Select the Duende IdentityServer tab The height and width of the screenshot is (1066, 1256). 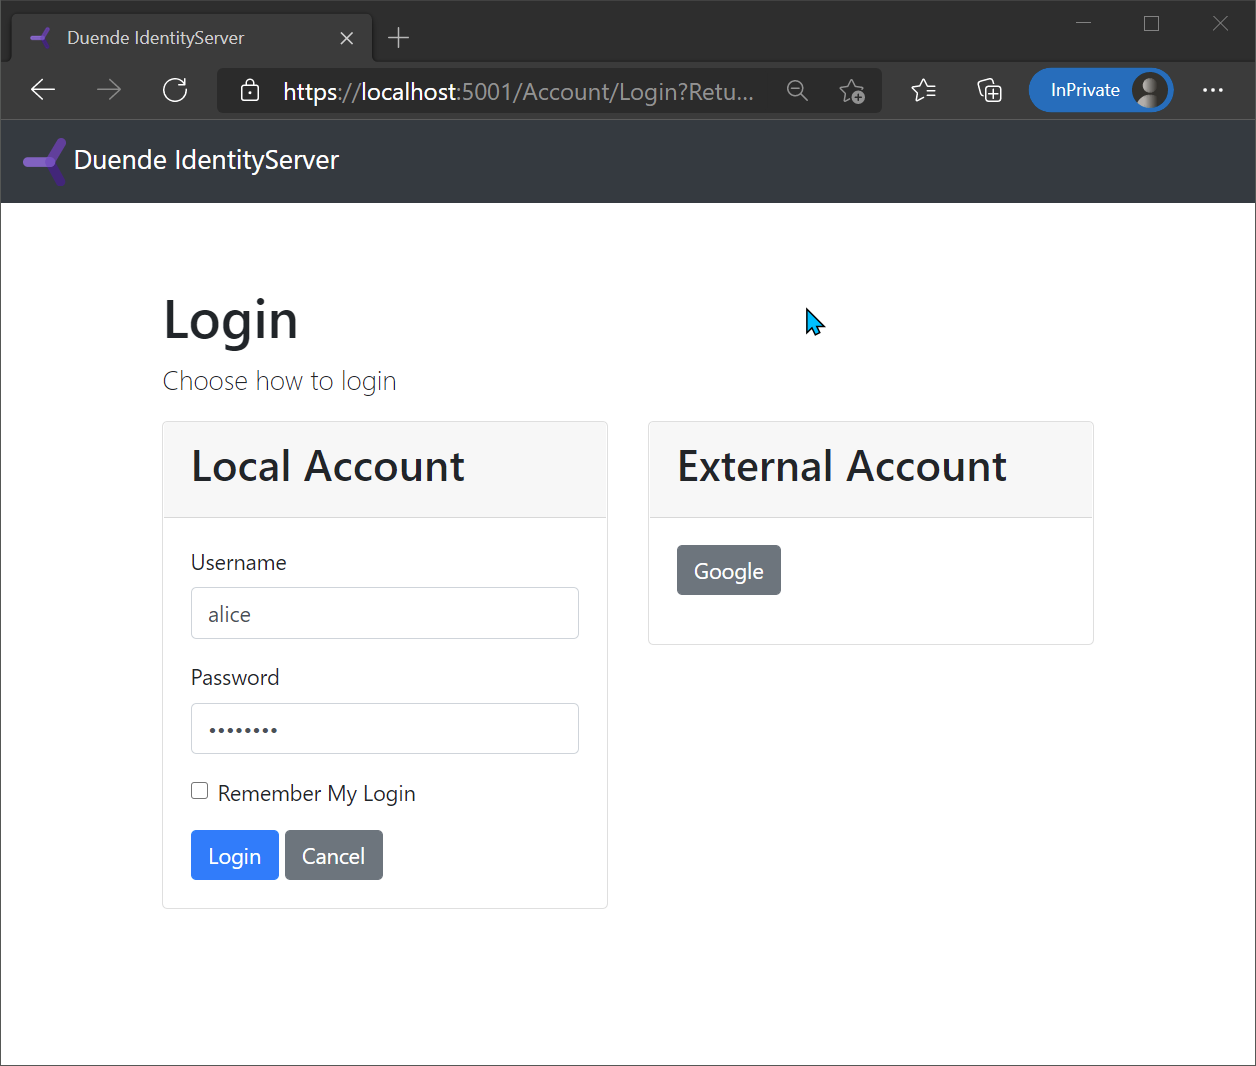tap(192, 37)
